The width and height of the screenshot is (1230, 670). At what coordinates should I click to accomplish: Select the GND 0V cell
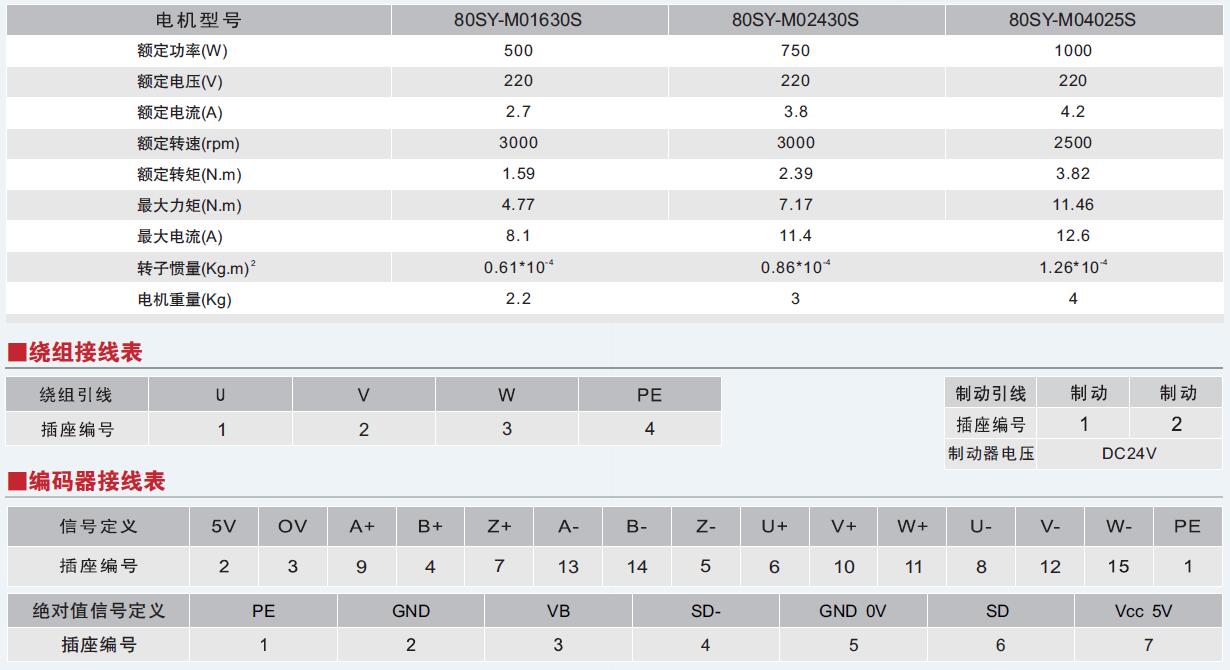(853, 611)
